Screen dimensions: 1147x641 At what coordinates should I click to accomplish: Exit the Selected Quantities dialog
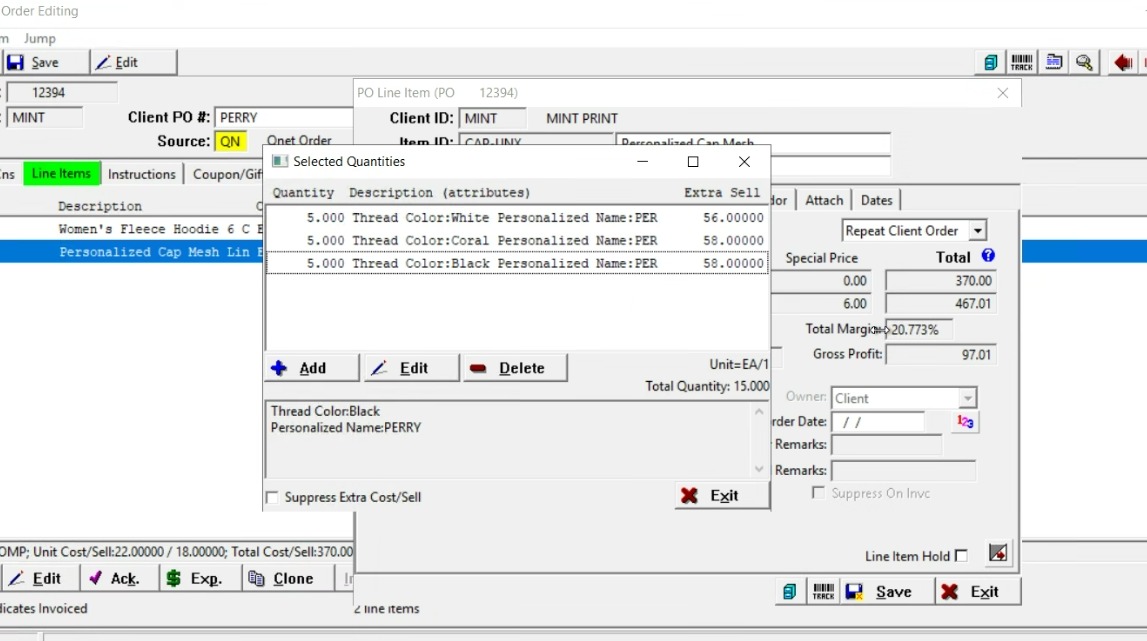722,495
